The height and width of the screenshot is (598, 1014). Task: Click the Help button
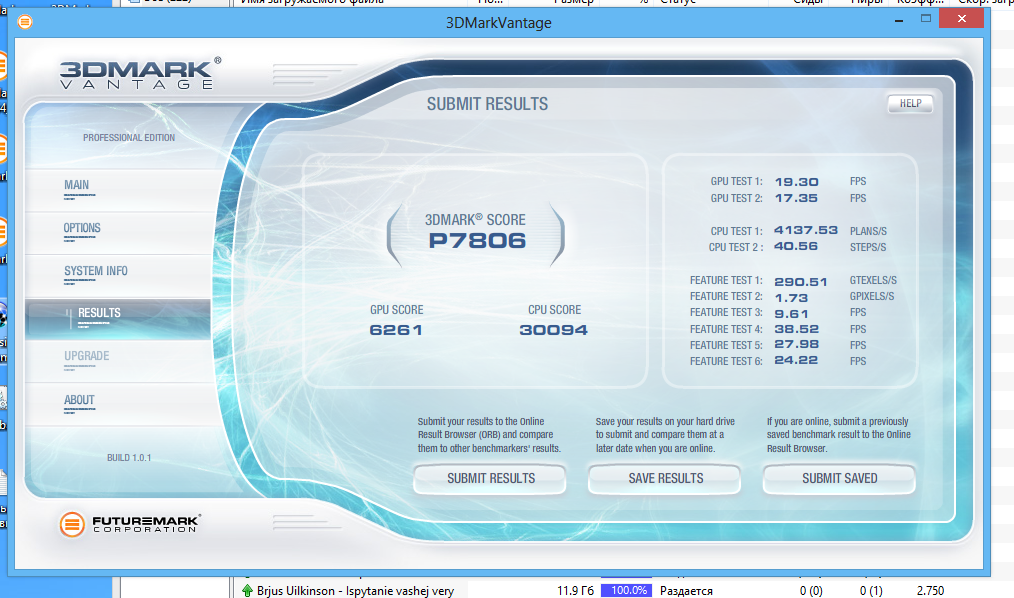pos(910,103)
